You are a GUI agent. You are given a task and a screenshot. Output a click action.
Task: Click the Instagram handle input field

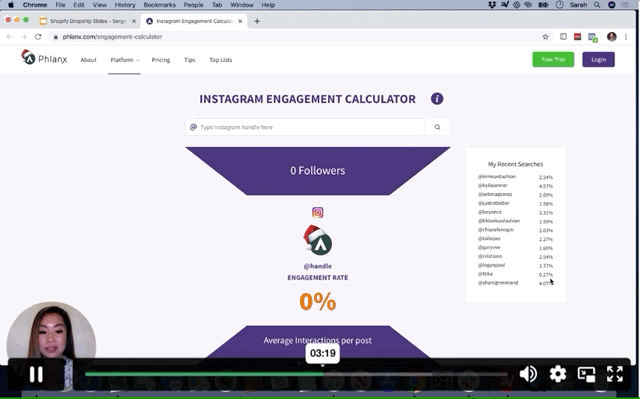tap(305, 127)
